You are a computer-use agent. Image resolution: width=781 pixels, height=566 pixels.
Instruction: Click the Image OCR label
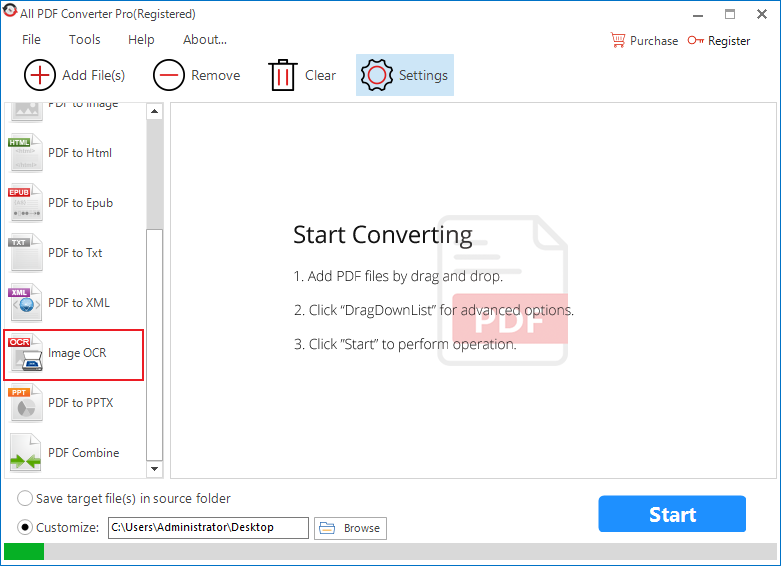[x=77, y=353]
